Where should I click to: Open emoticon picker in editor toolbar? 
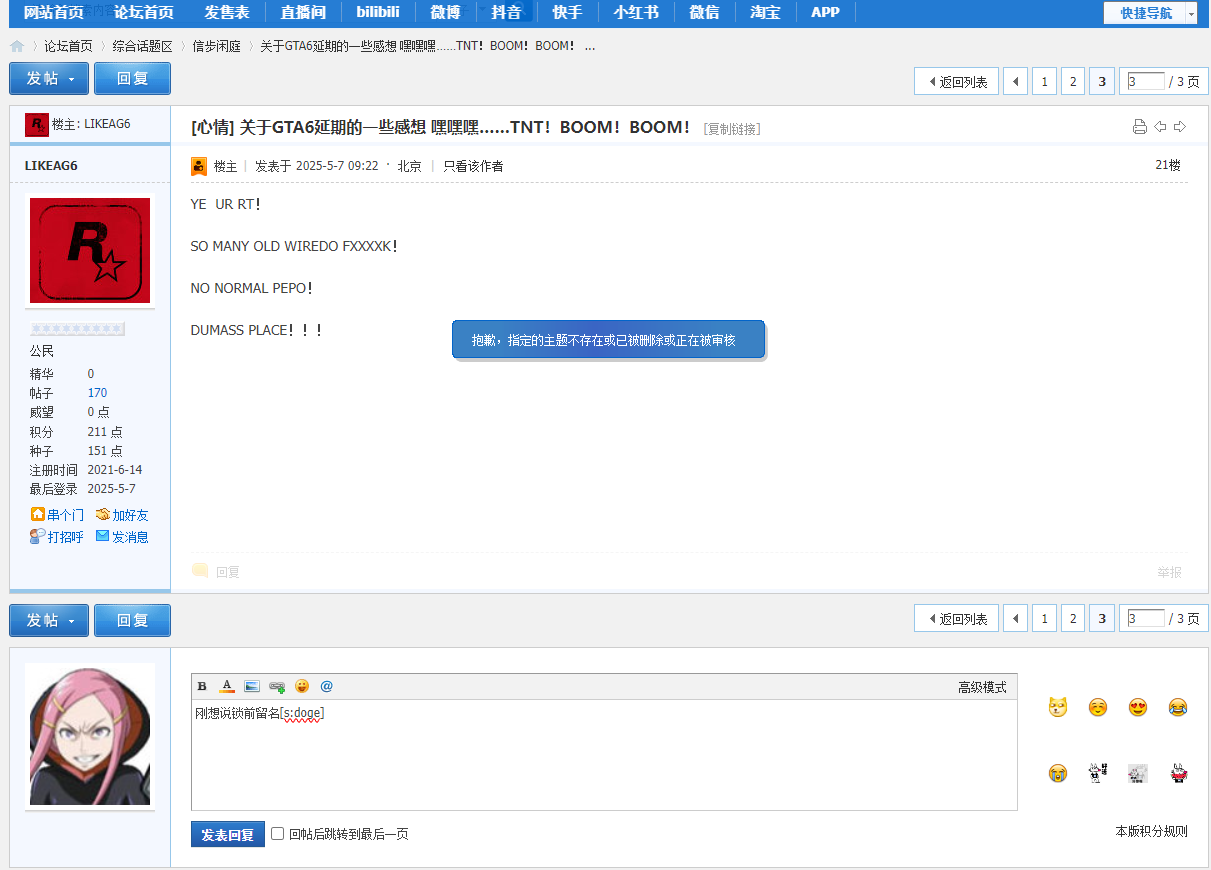click(x=302, y=686)
